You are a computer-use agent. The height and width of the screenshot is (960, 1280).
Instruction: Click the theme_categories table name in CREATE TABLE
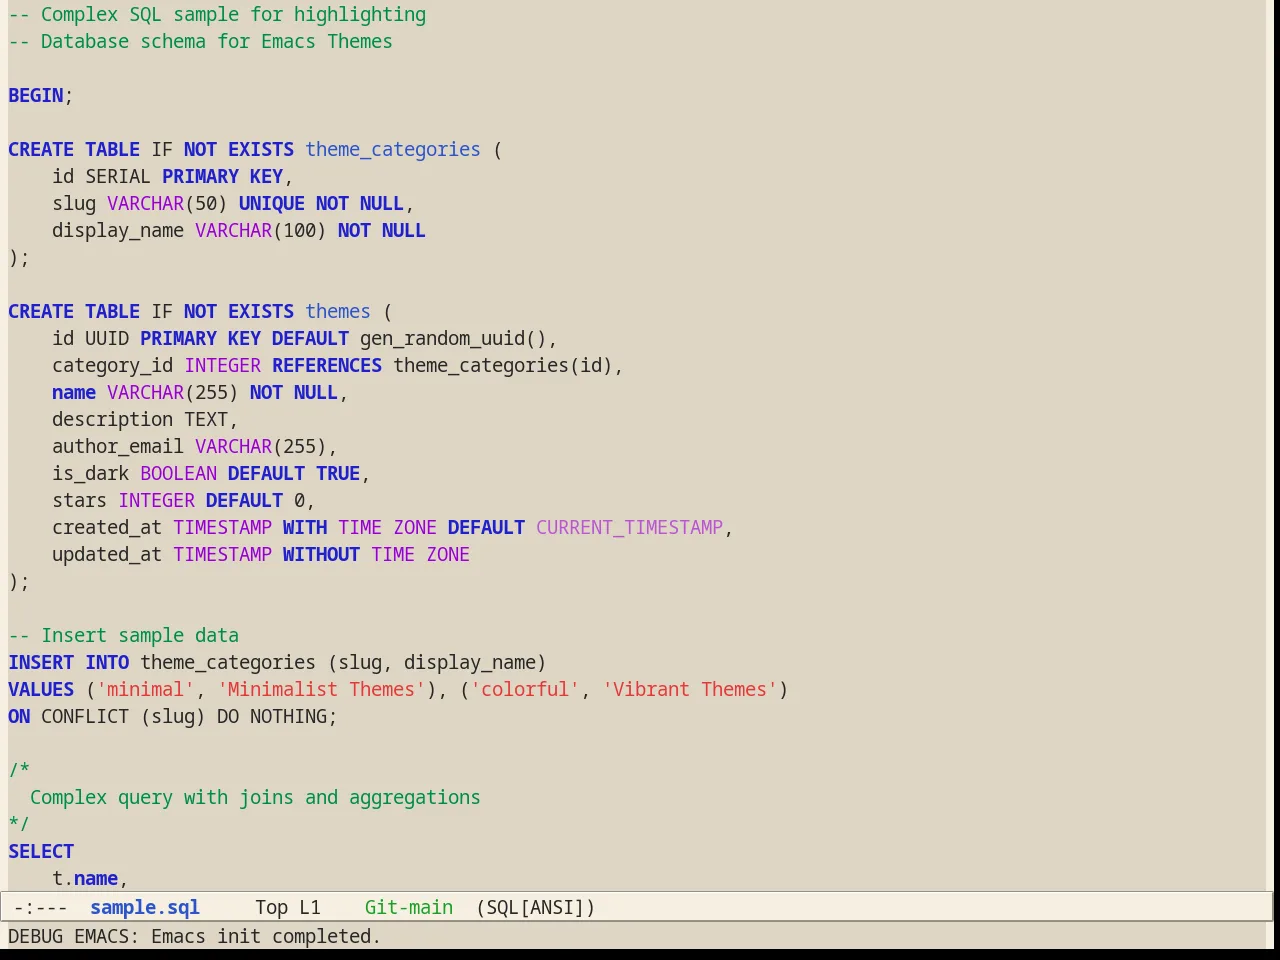(x=393, y=149)
